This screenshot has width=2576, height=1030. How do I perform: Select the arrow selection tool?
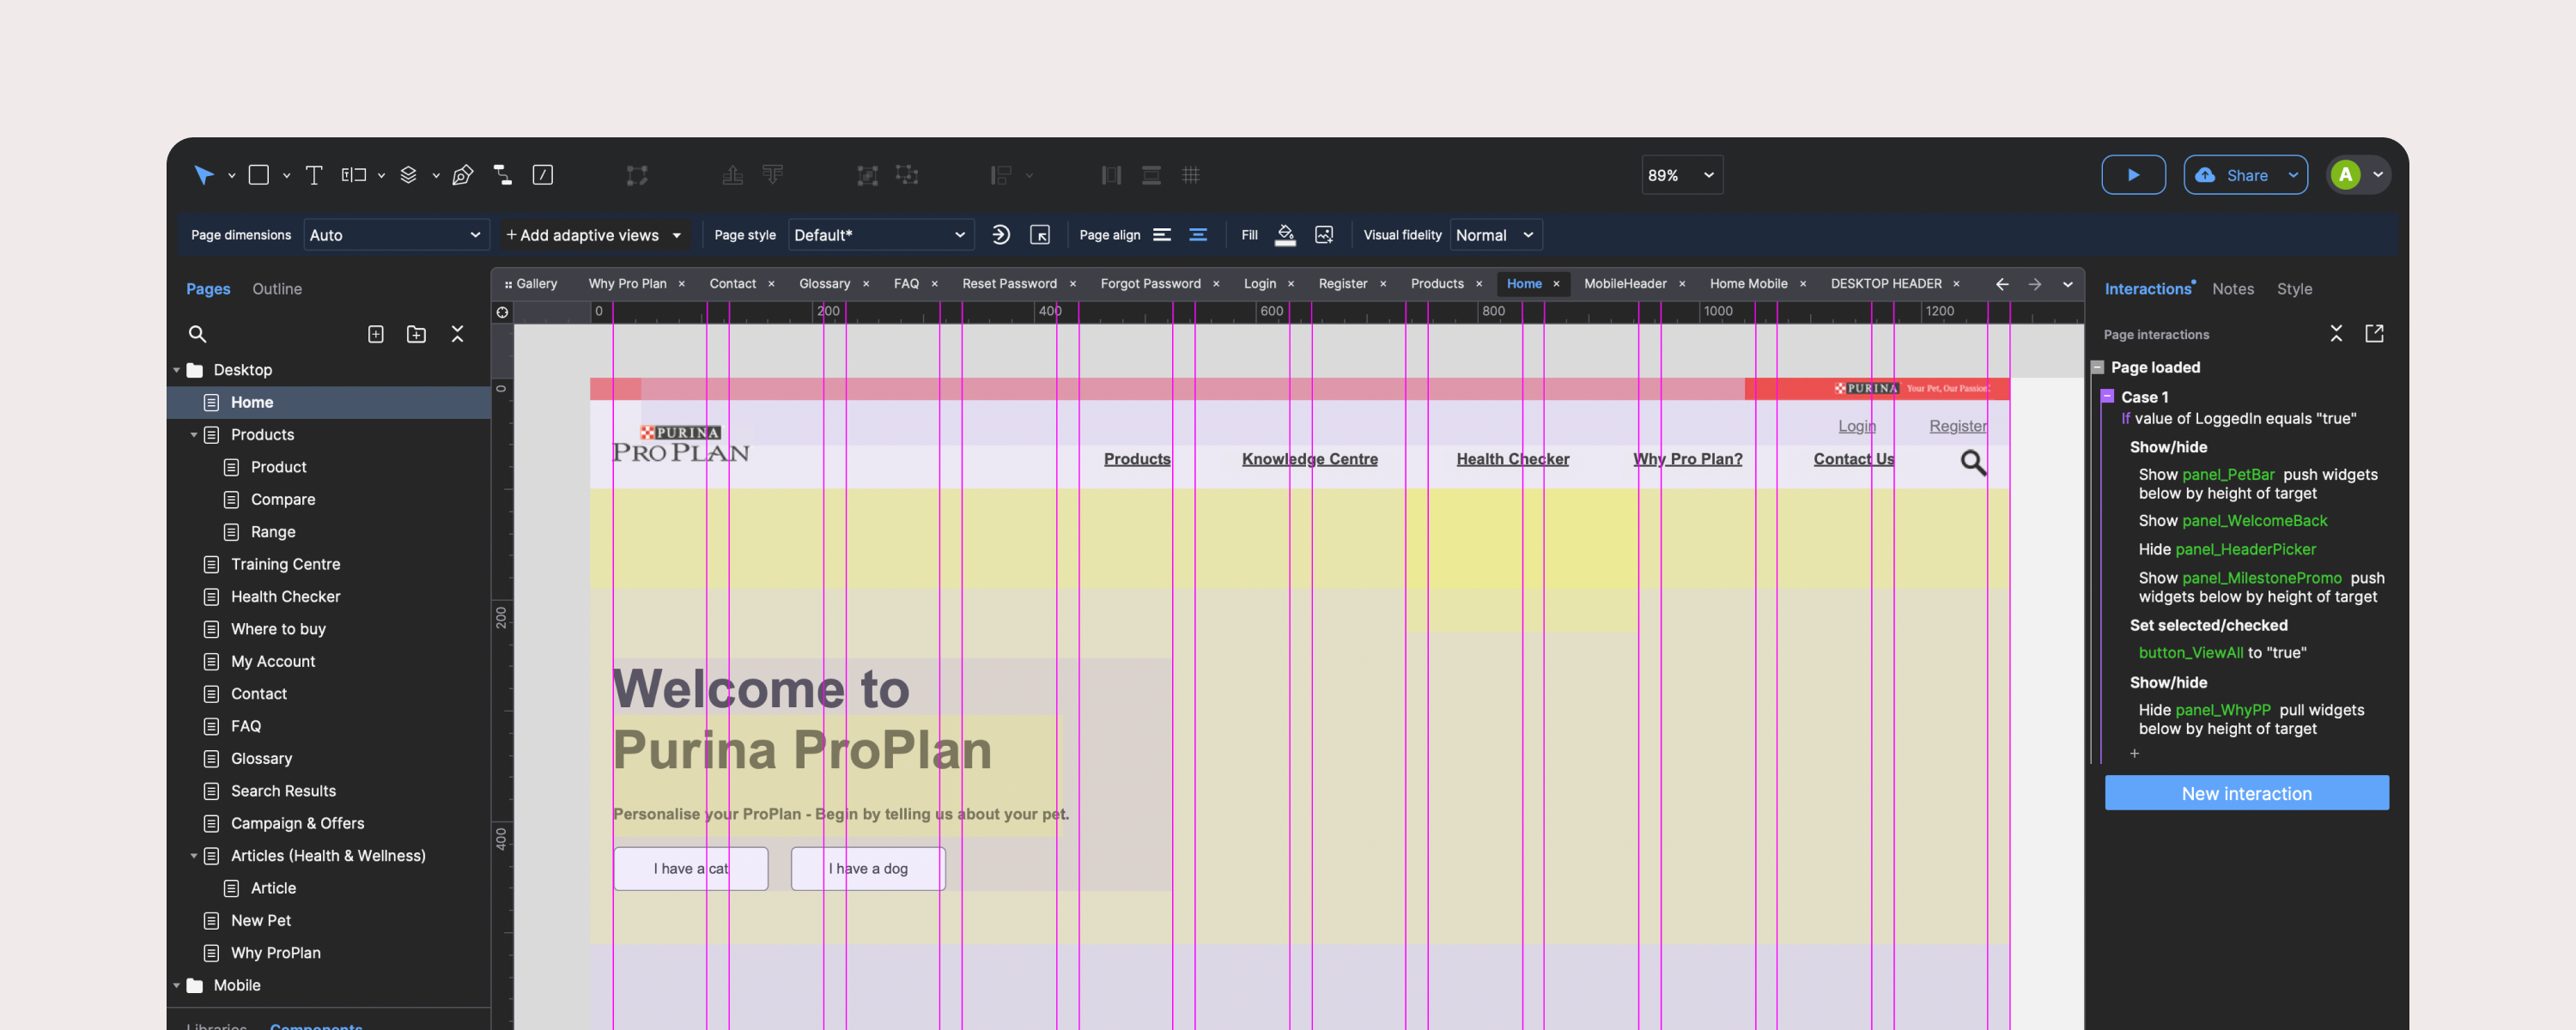[204, 175]
